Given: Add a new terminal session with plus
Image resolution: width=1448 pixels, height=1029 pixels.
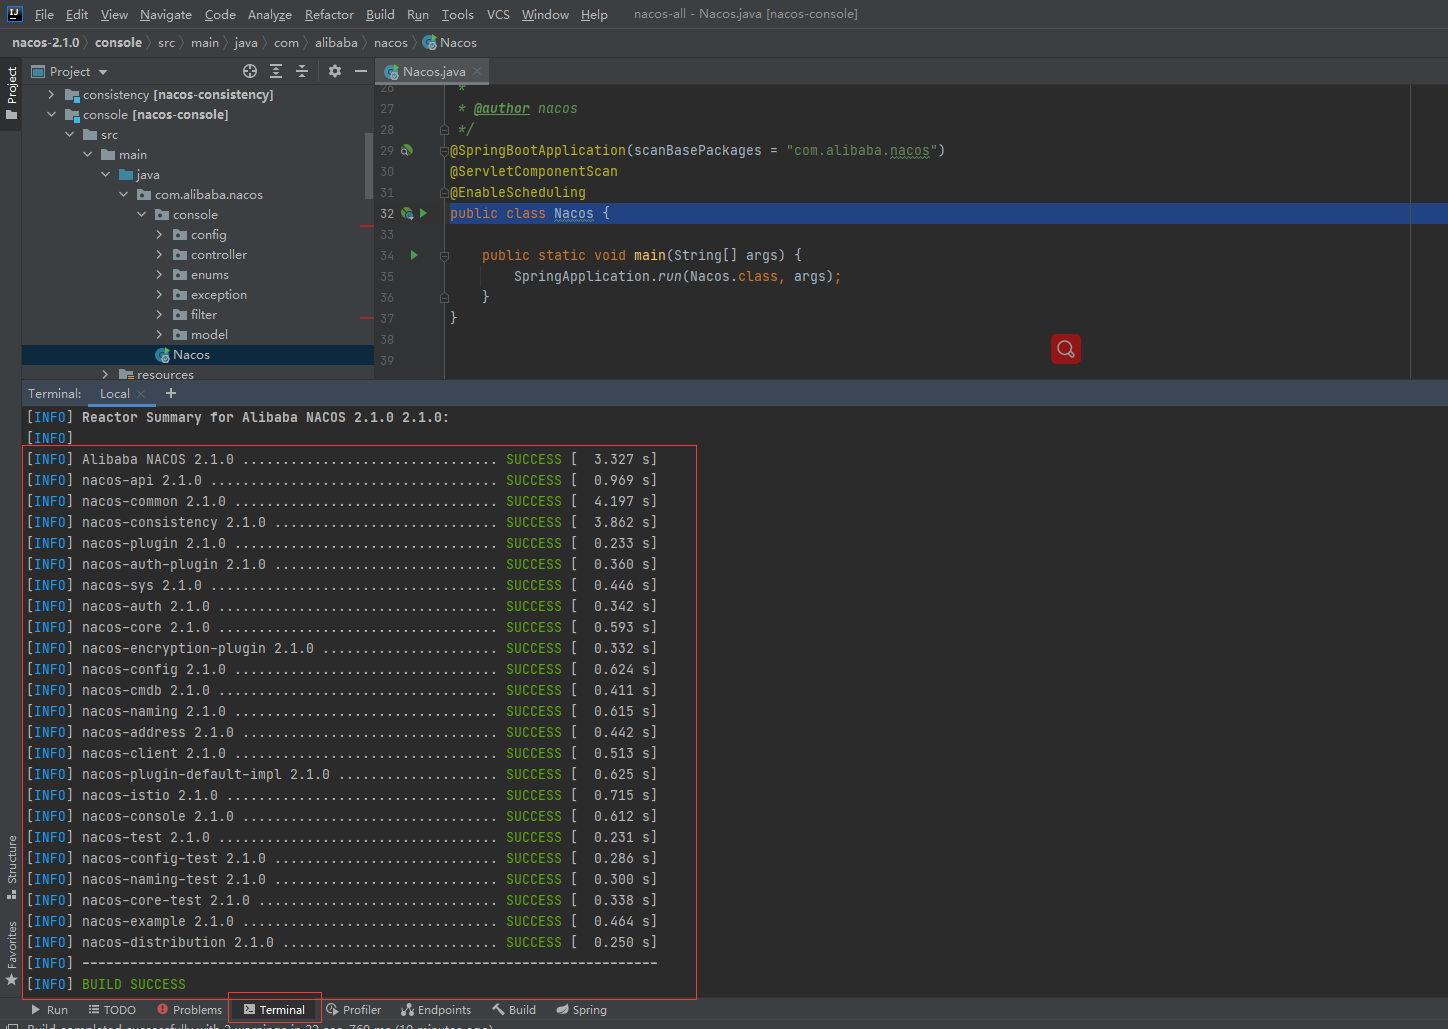Looking at the screenshot, I should (171, 393).
